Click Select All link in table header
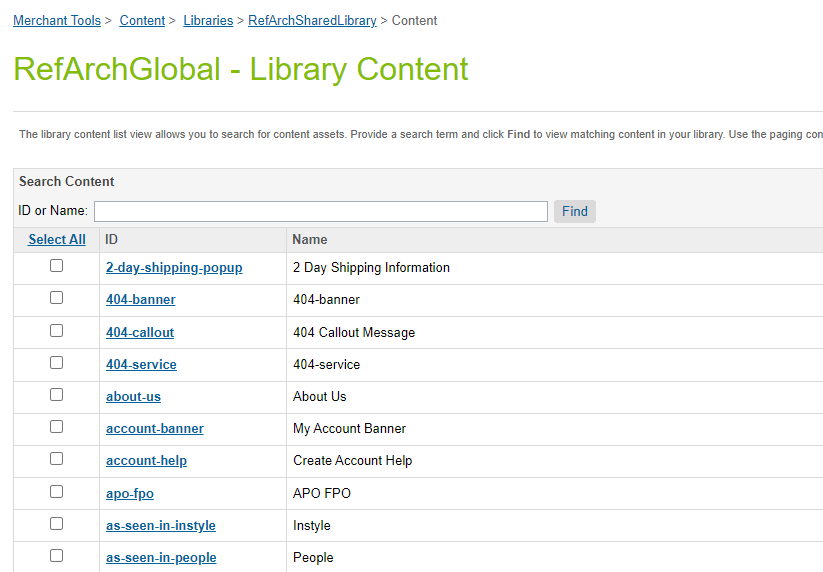Viewport: 823px width, 572px height. tap(57, 239)
